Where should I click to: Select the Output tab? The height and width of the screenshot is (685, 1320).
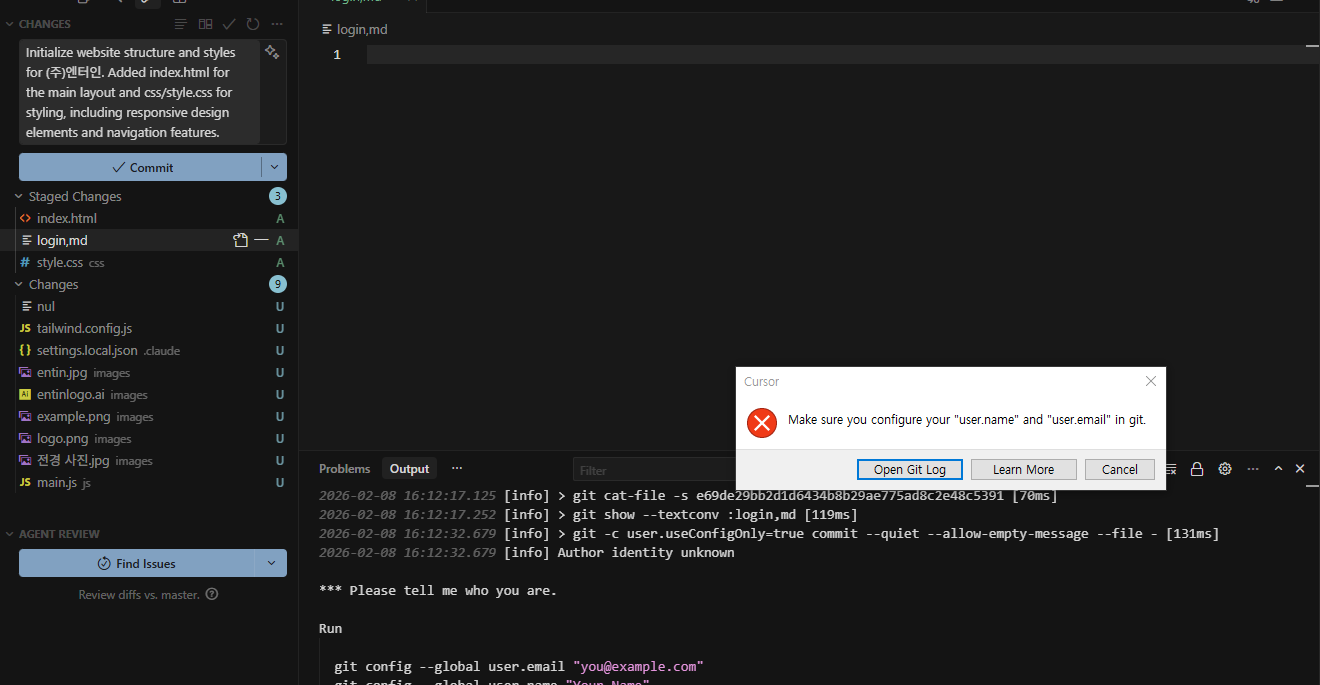(x=409, y=469)
